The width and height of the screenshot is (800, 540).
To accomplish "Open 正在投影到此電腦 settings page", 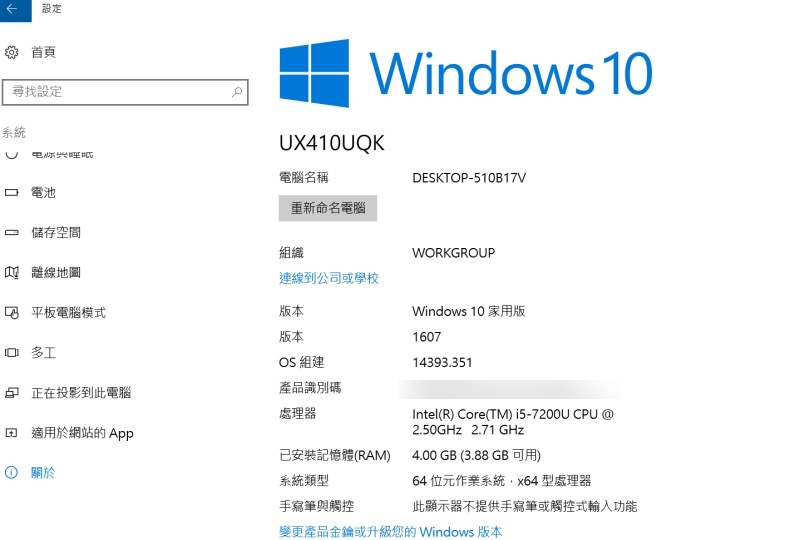I will (81, 392).
